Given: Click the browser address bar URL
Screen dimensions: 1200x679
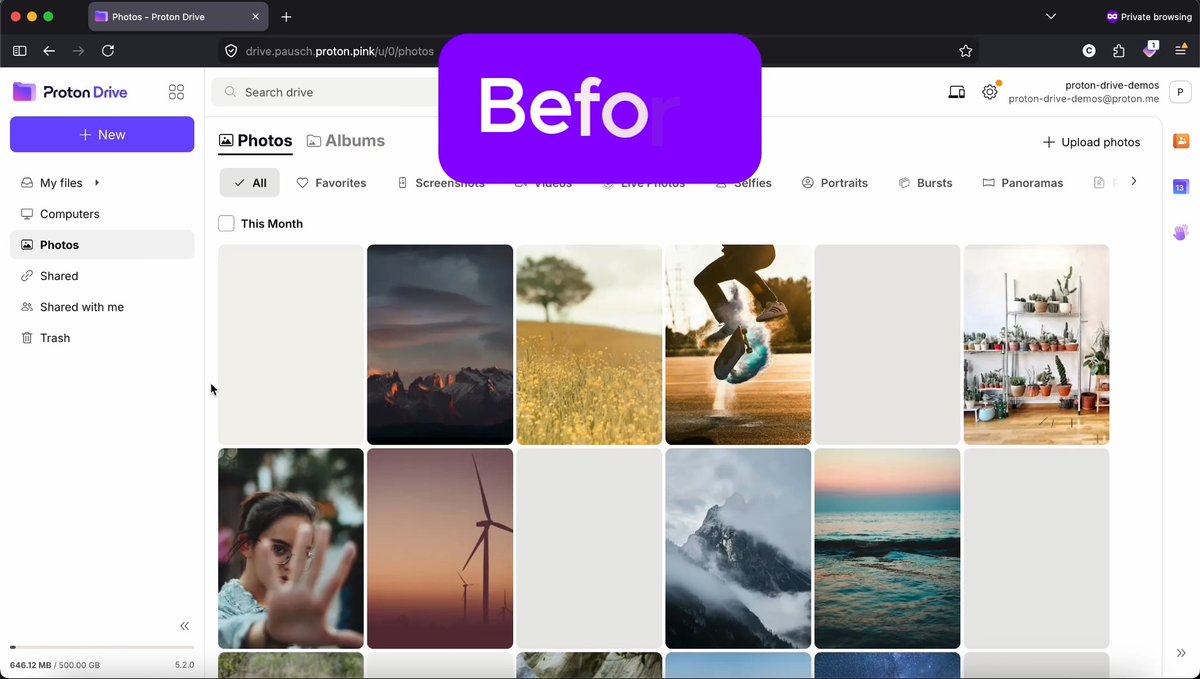Looking at the screenshot, I should 340,51.
